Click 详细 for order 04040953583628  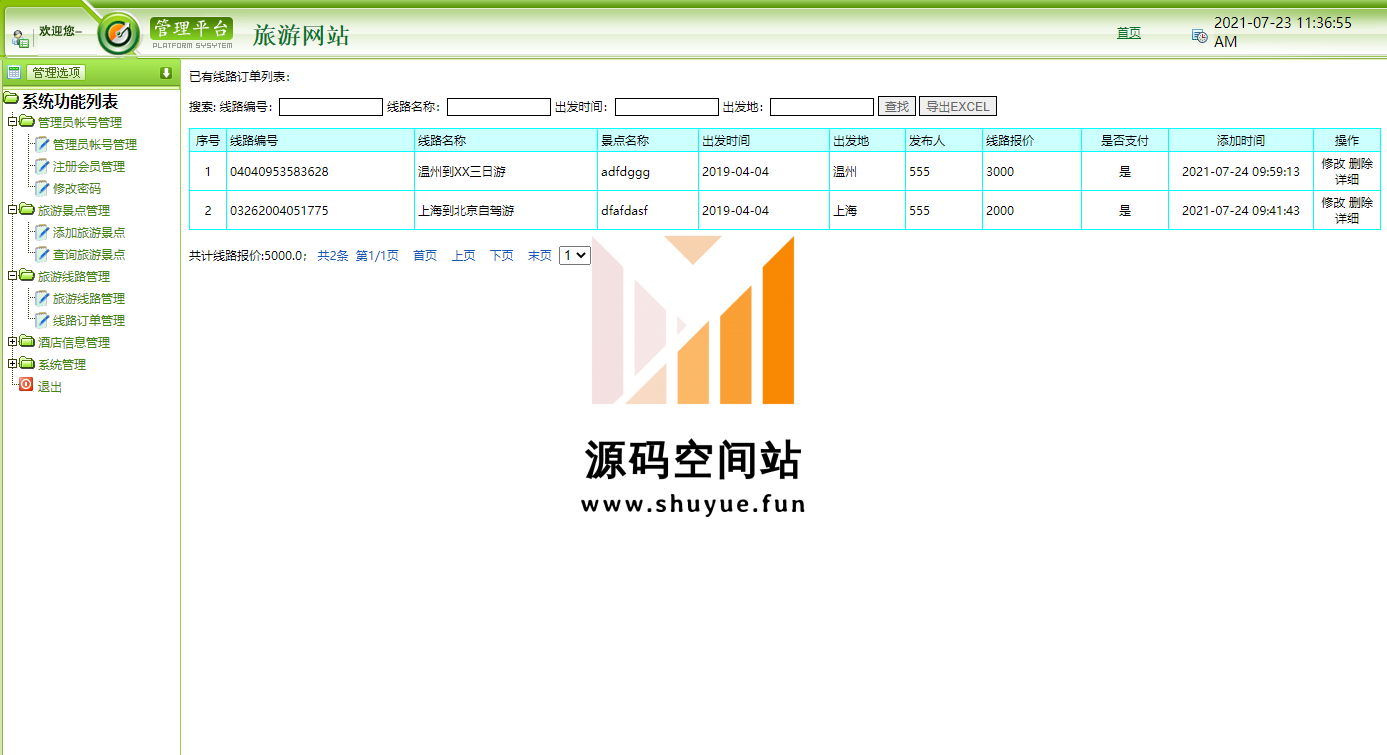coord(1347,180)
